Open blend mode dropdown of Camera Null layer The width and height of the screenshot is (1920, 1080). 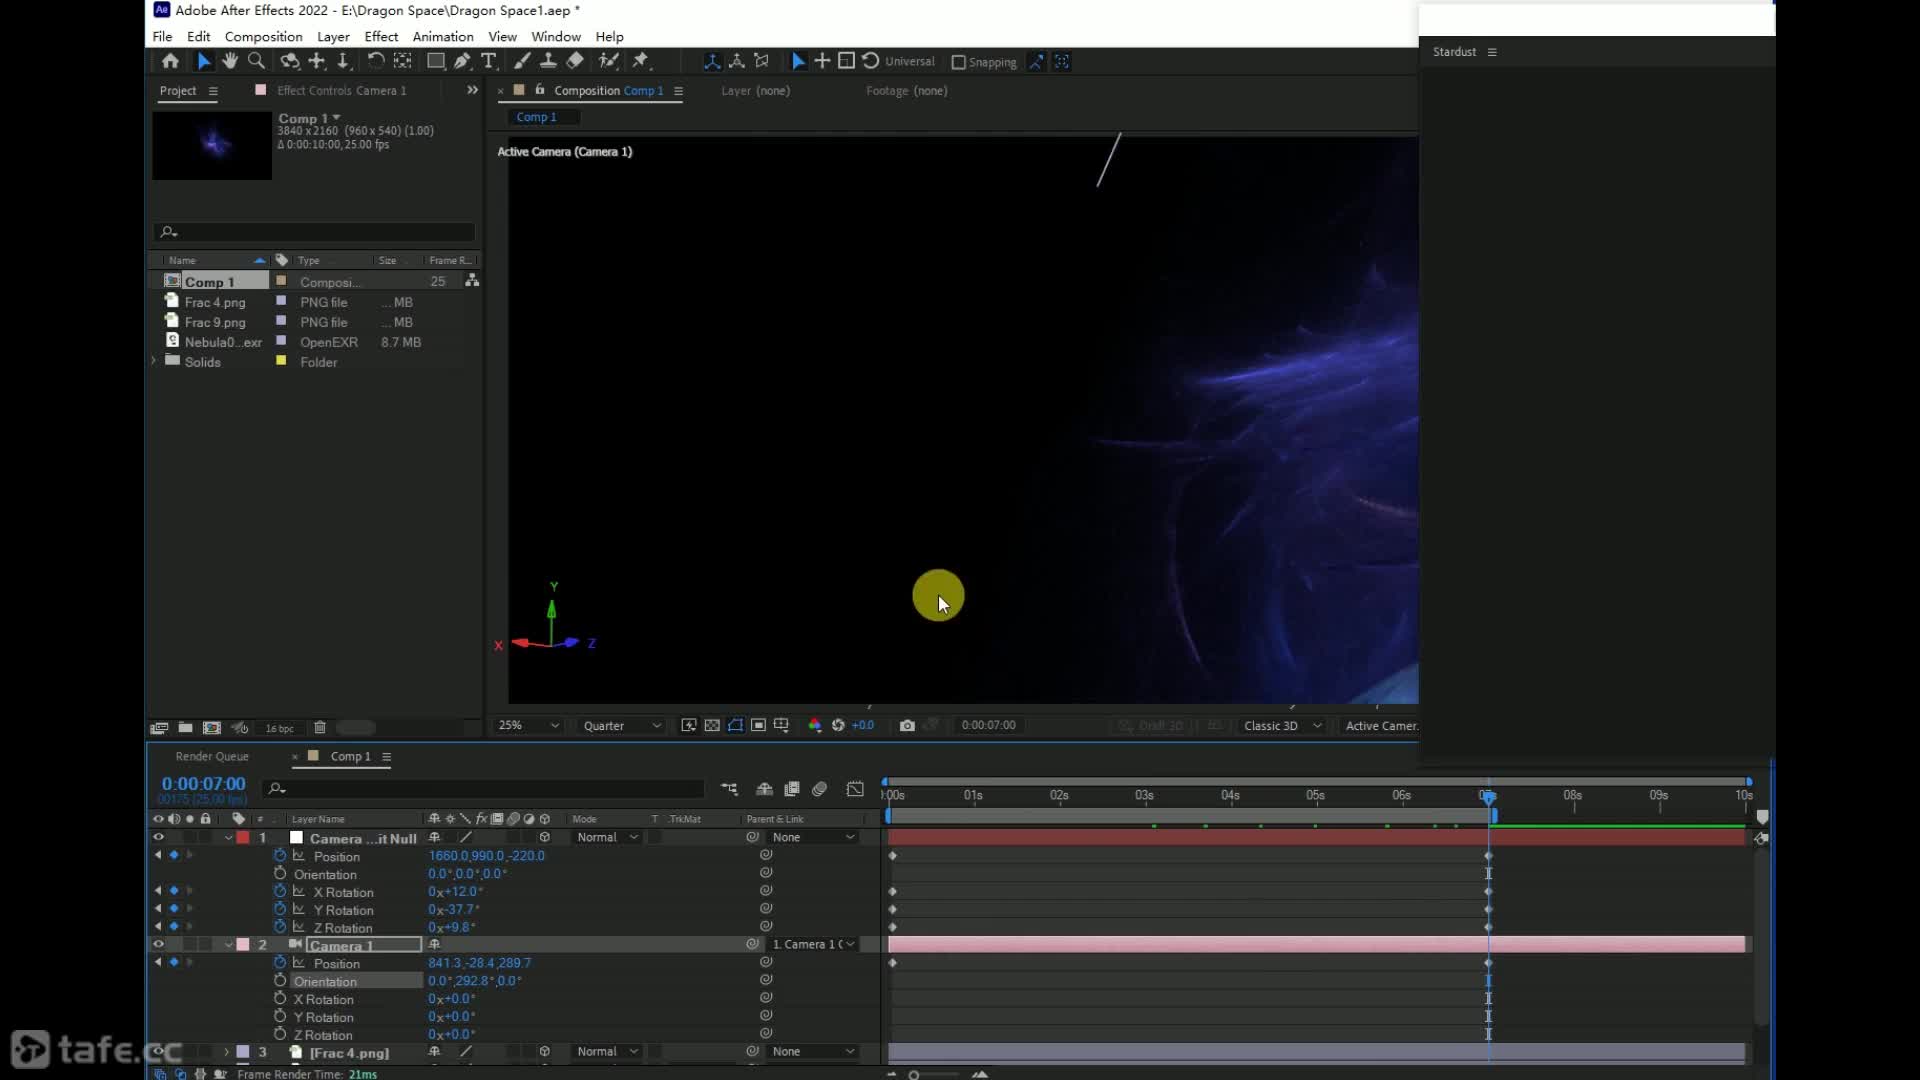[x=607, y=838]
